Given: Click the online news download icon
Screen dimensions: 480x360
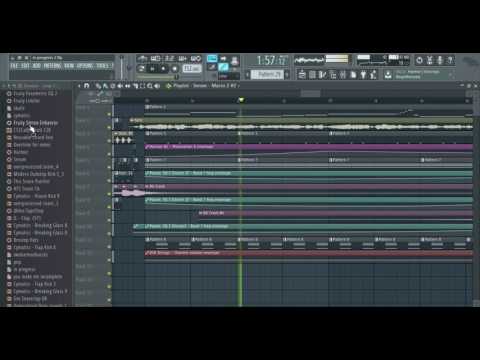Looking at the screenshot, I should [388, 74].
